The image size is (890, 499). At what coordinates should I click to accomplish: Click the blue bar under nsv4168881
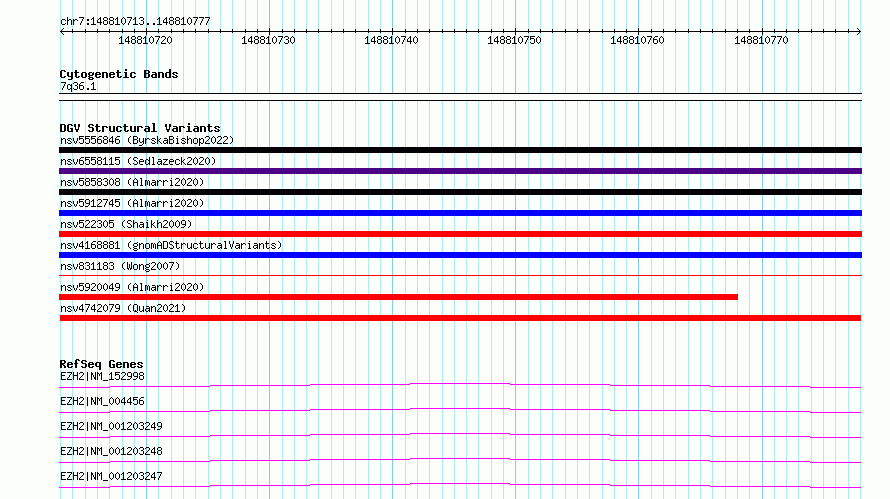tap(460, 255)
